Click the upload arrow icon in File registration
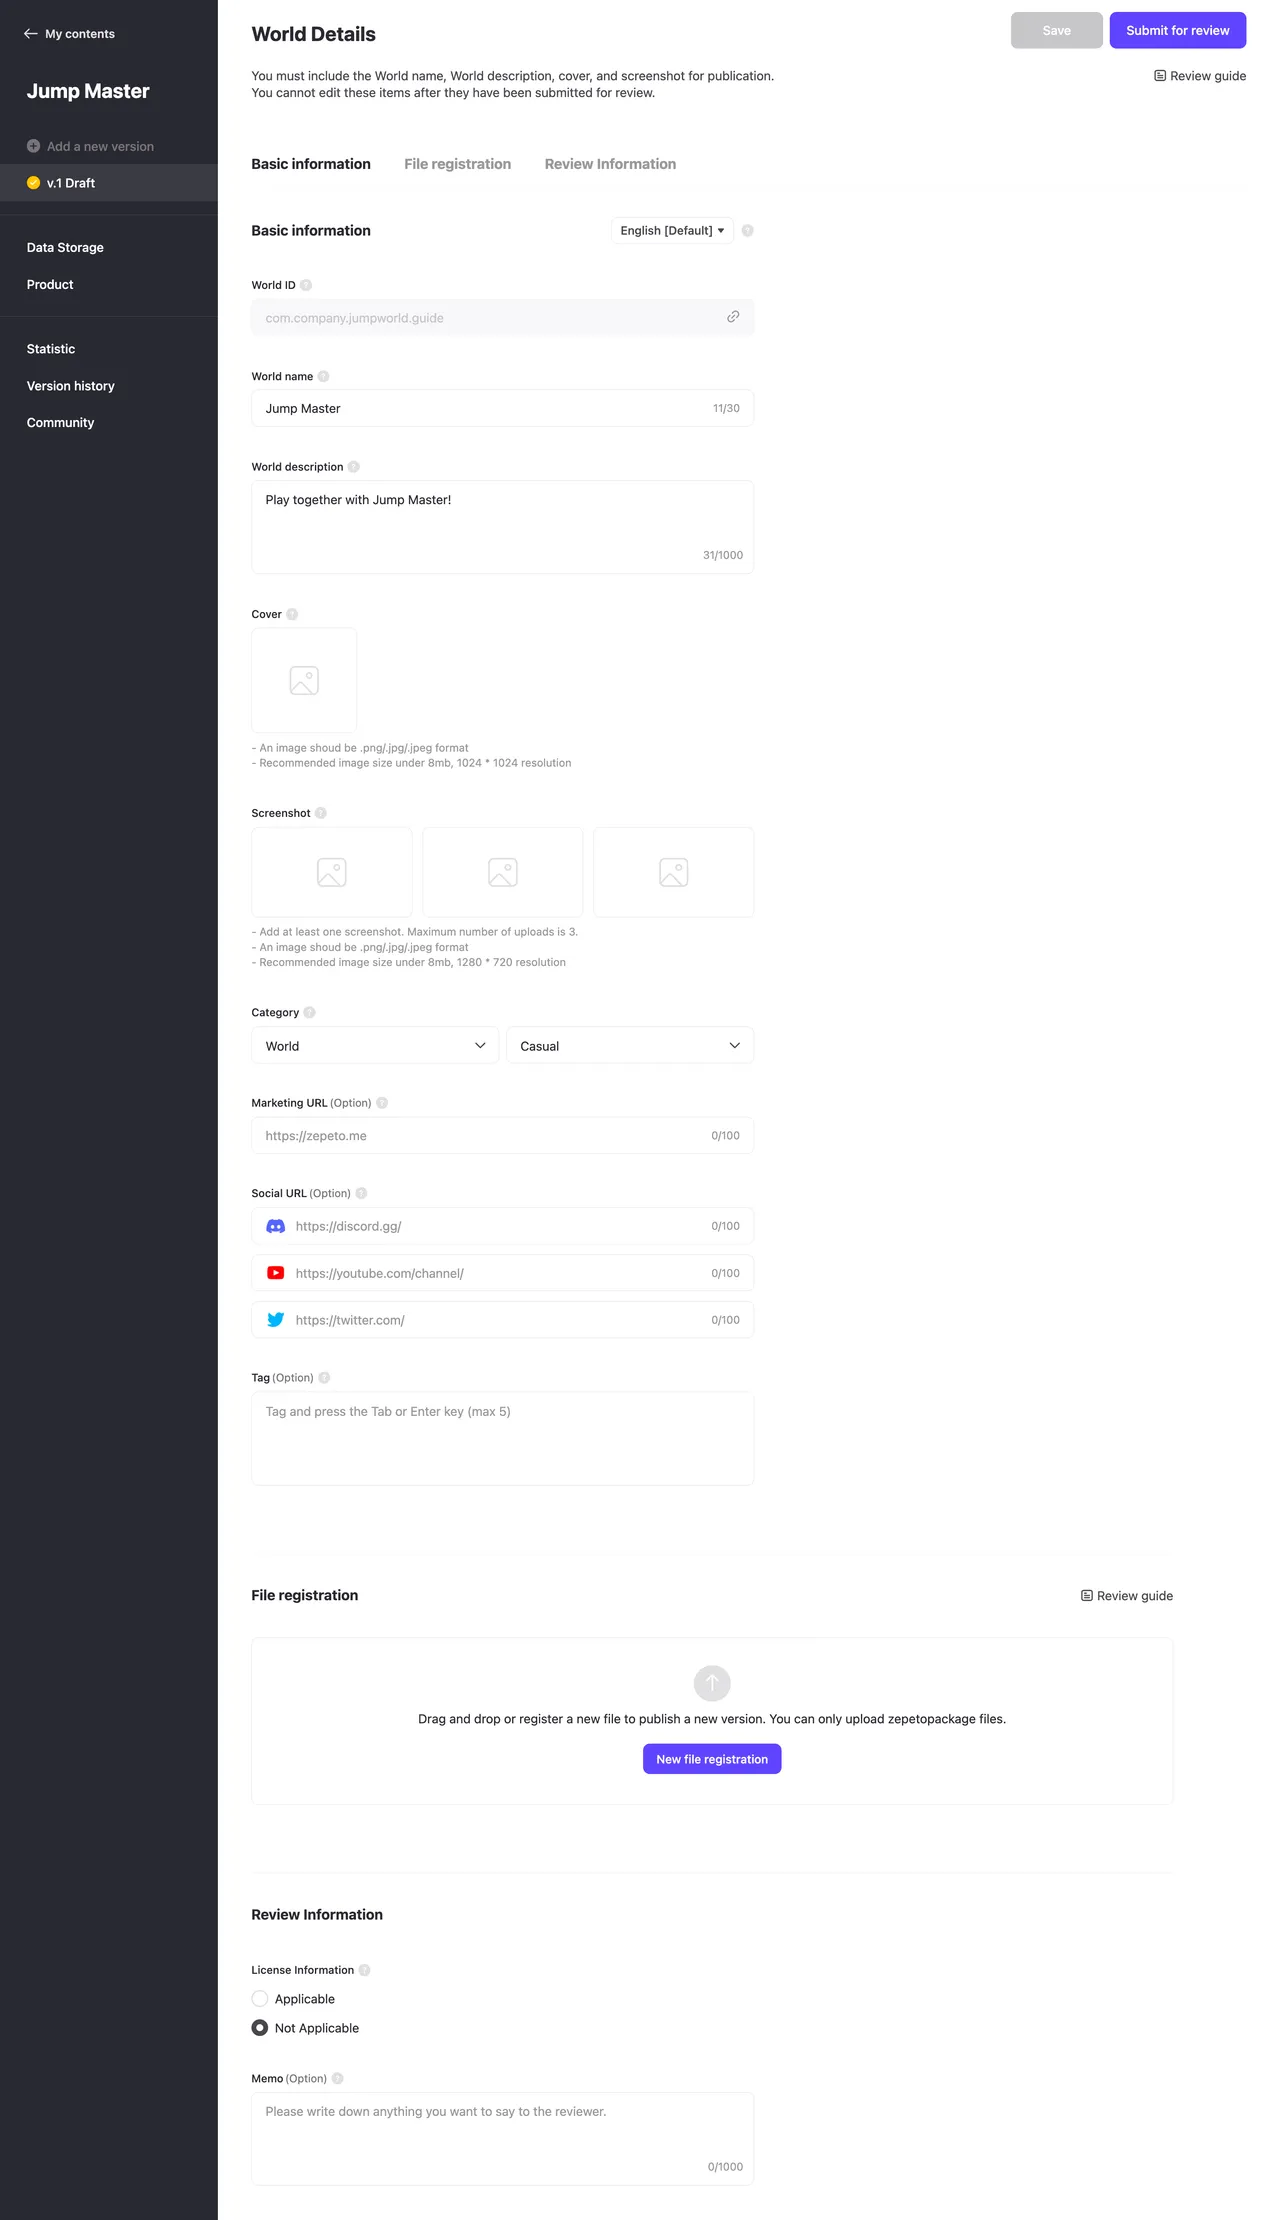 [712, 1683]
